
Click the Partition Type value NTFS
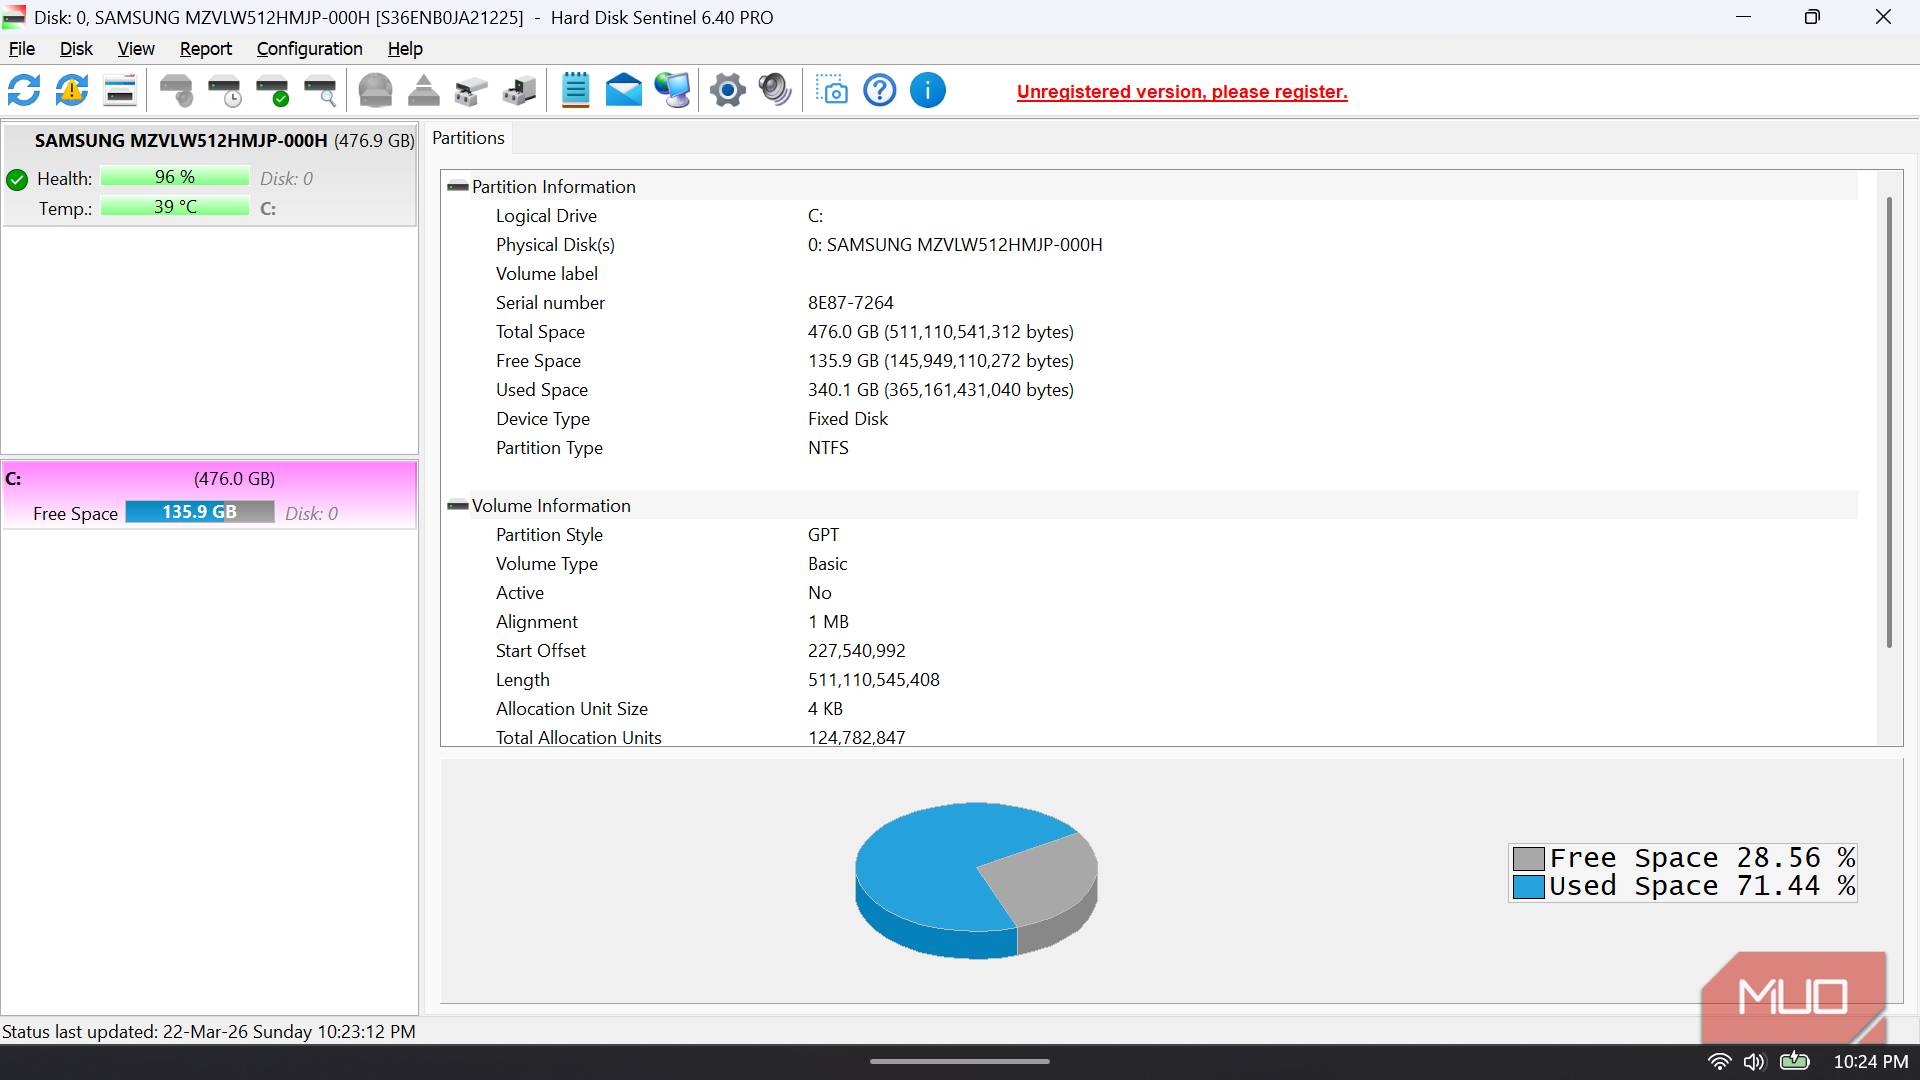tap(828, 448)
